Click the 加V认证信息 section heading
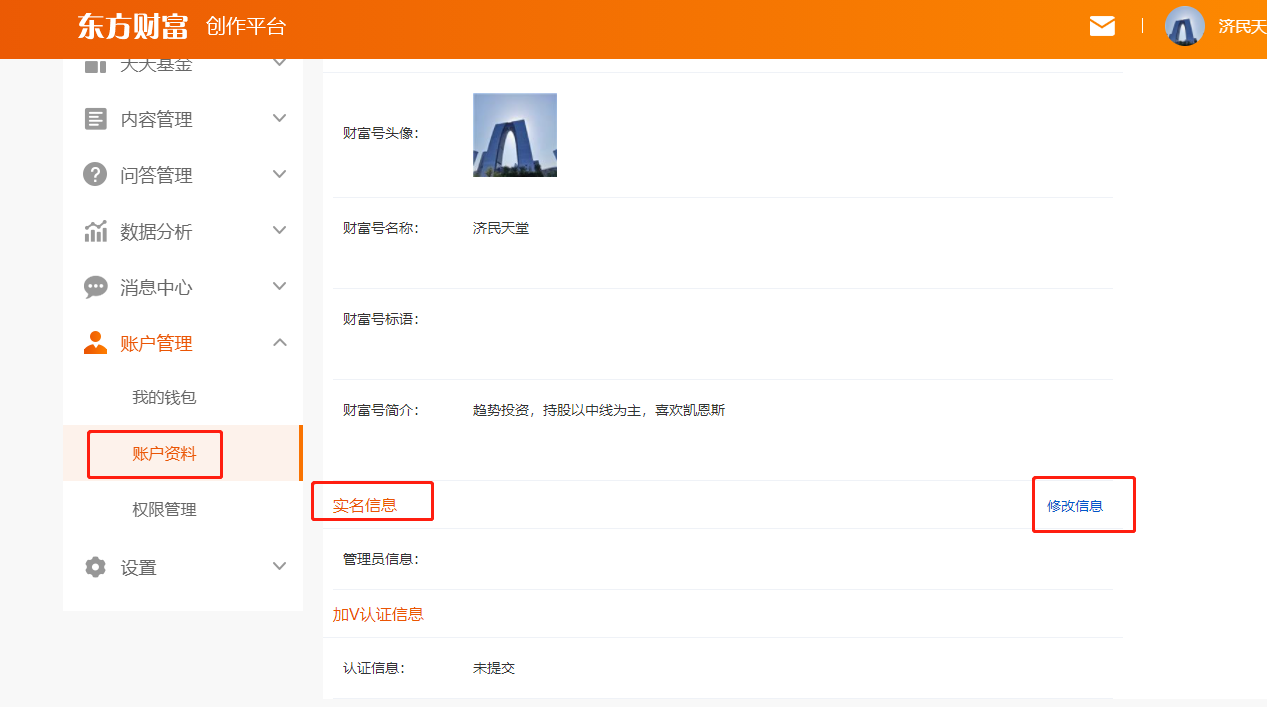The height and width of the screenshot is (707, 1267). 378,614
